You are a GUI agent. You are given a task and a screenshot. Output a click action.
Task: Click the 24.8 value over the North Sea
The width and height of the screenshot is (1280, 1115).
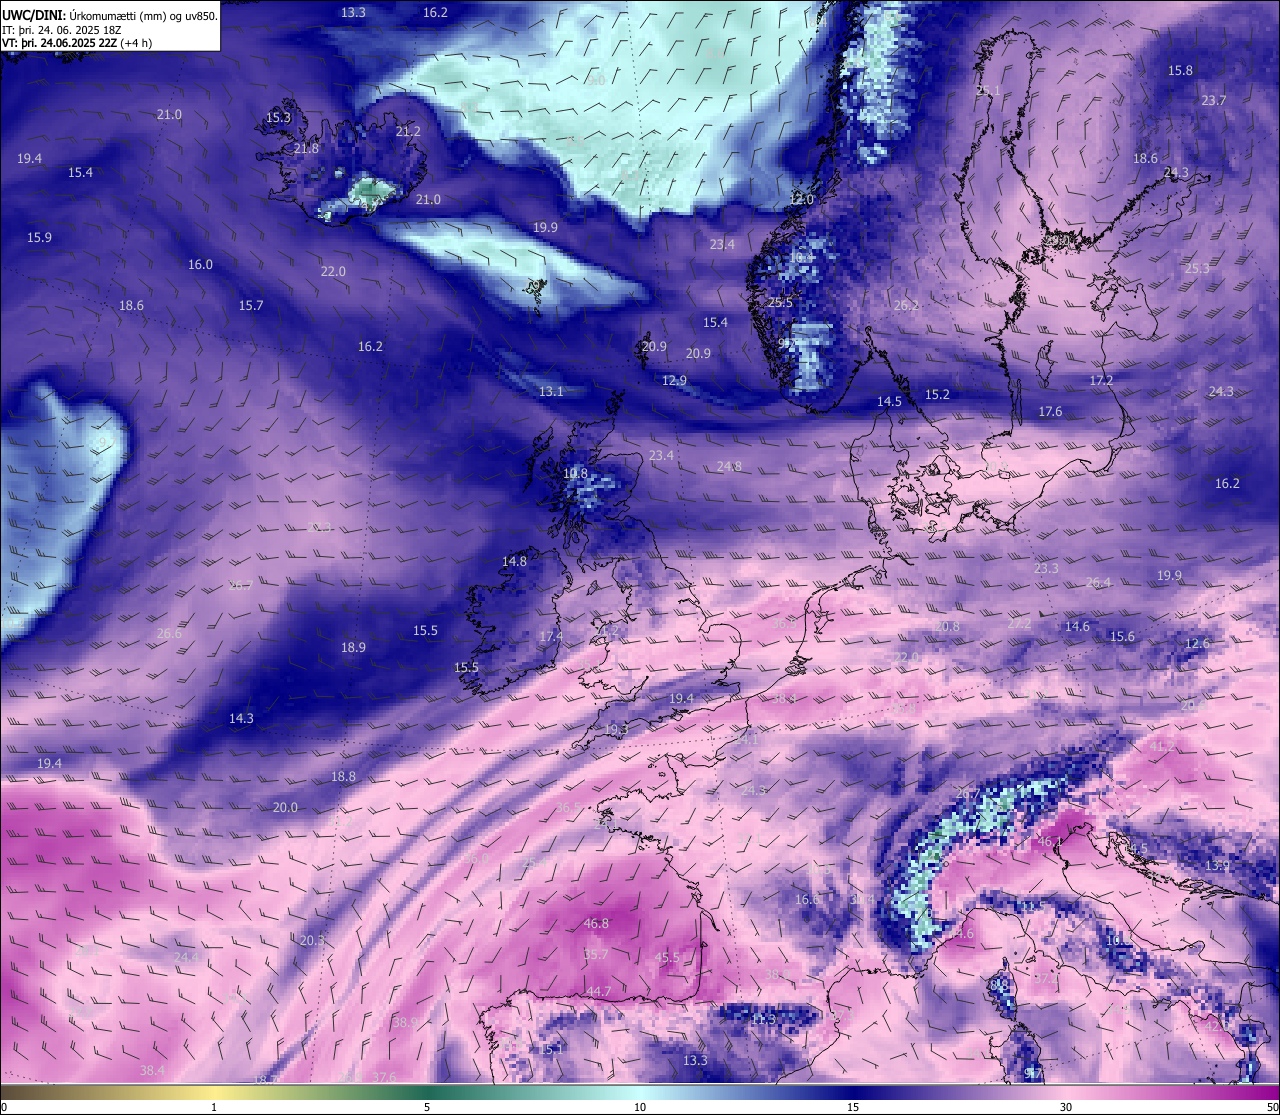pyautogui.click(x=729, y=467)
